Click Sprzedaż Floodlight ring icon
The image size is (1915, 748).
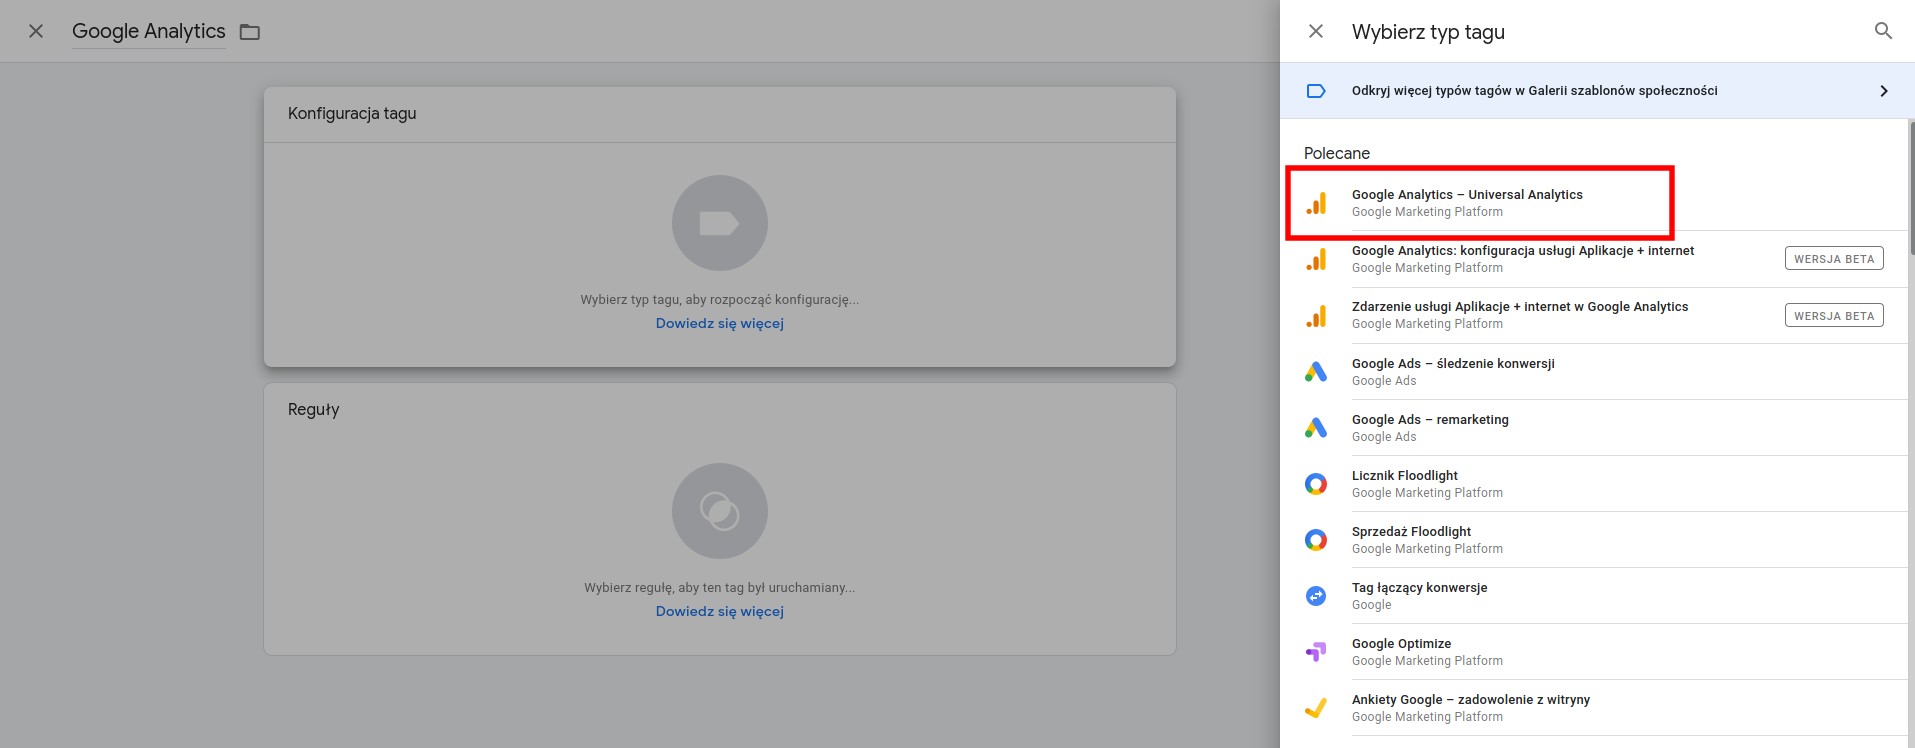[1316, 540]
